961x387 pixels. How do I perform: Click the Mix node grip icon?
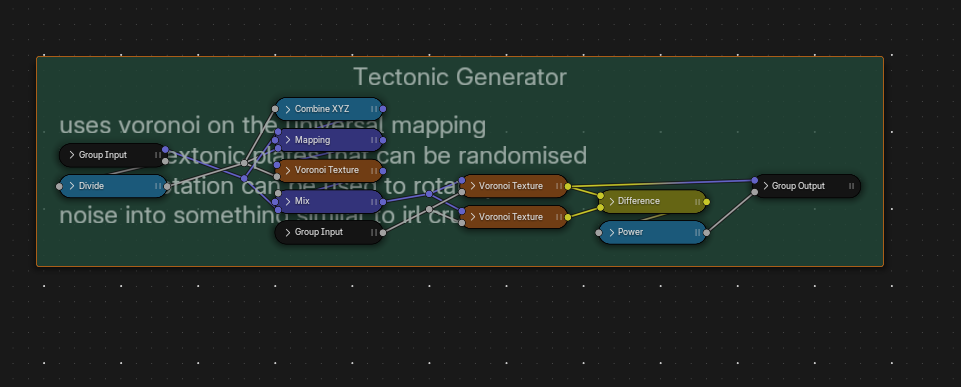(x=374, y=201)
